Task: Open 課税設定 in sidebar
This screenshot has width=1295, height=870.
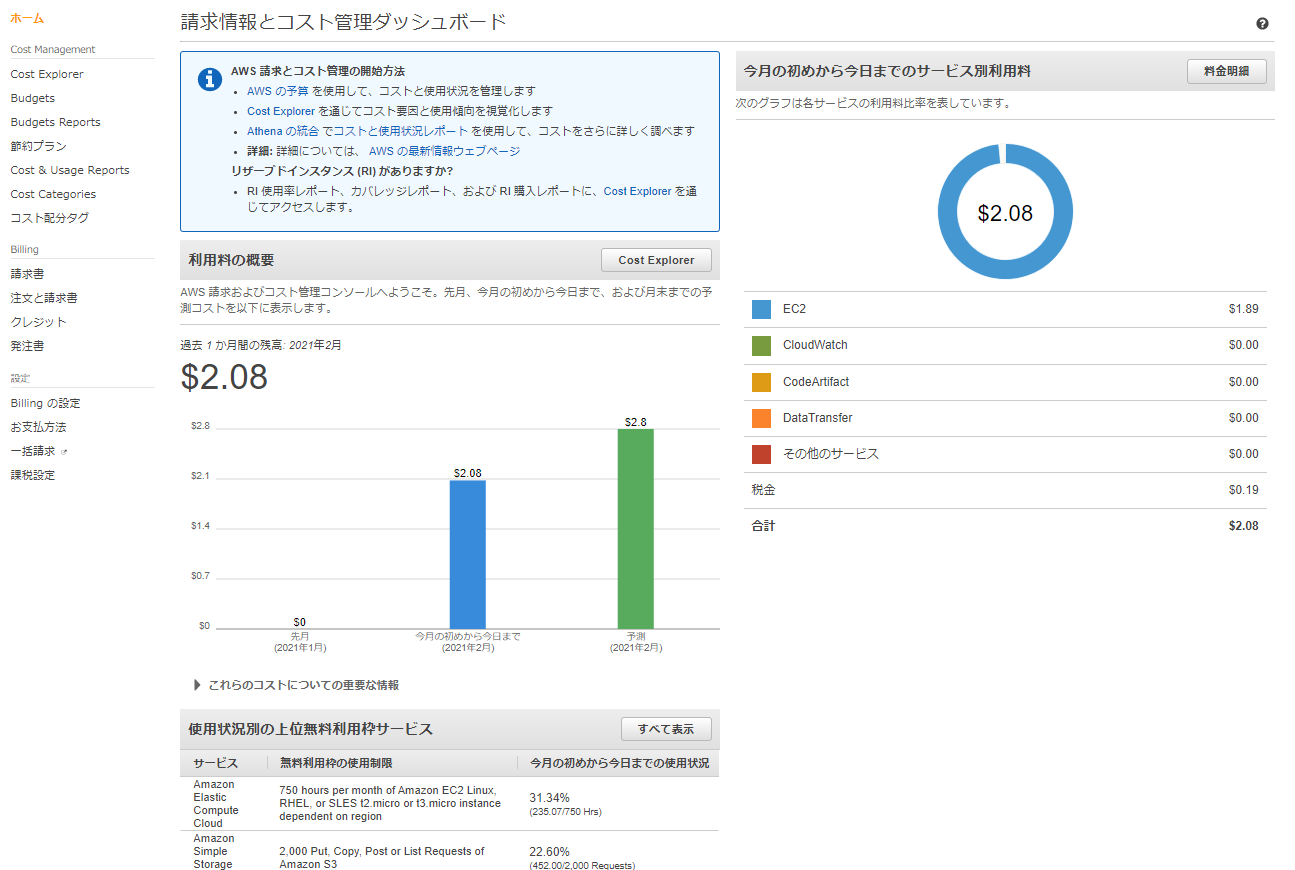Action: [x=33, y=475]
